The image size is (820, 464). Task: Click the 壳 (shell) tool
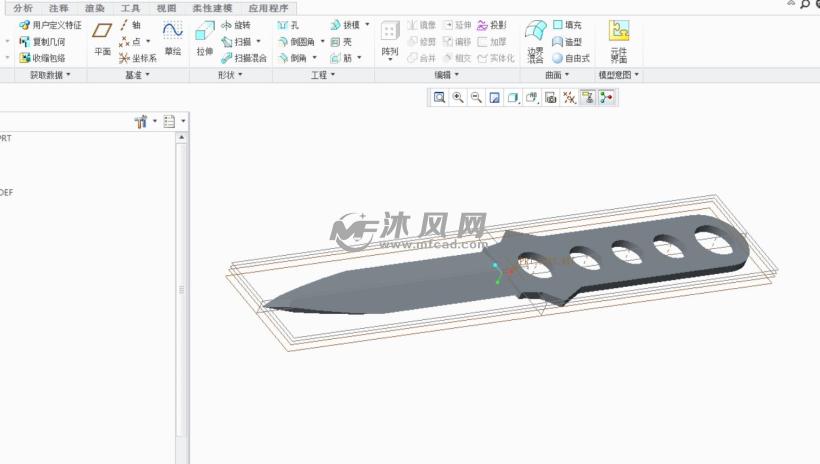(x=341, y=42)
